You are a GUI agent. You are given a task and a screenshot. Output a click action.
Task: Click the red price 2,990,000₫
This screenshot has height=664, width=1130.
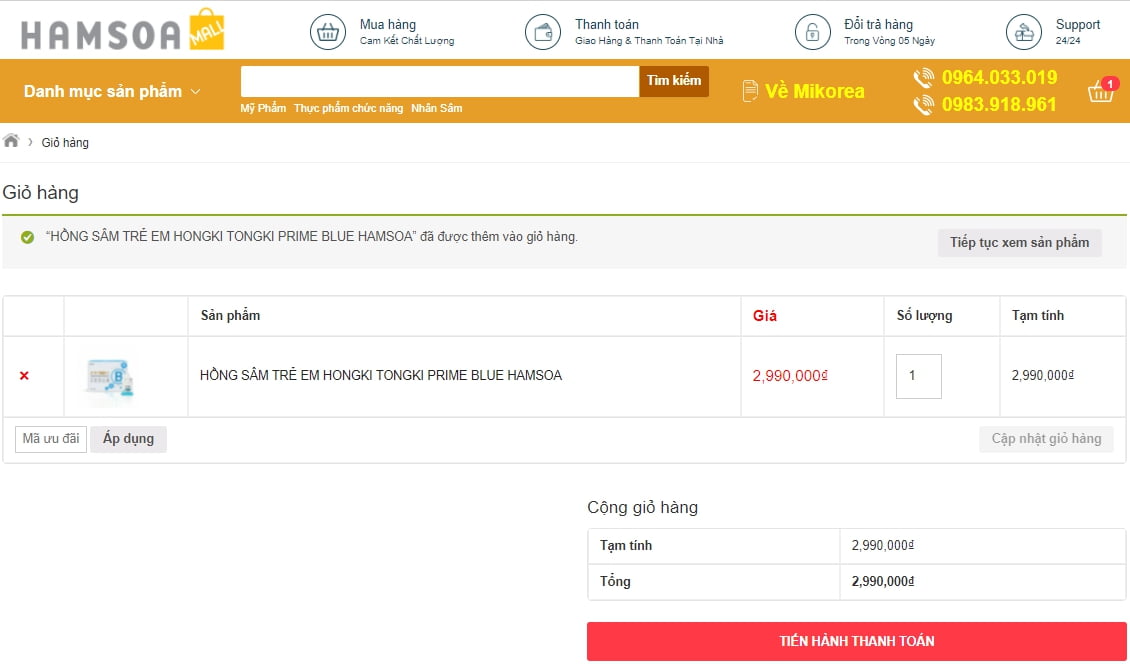click(791, 376)
